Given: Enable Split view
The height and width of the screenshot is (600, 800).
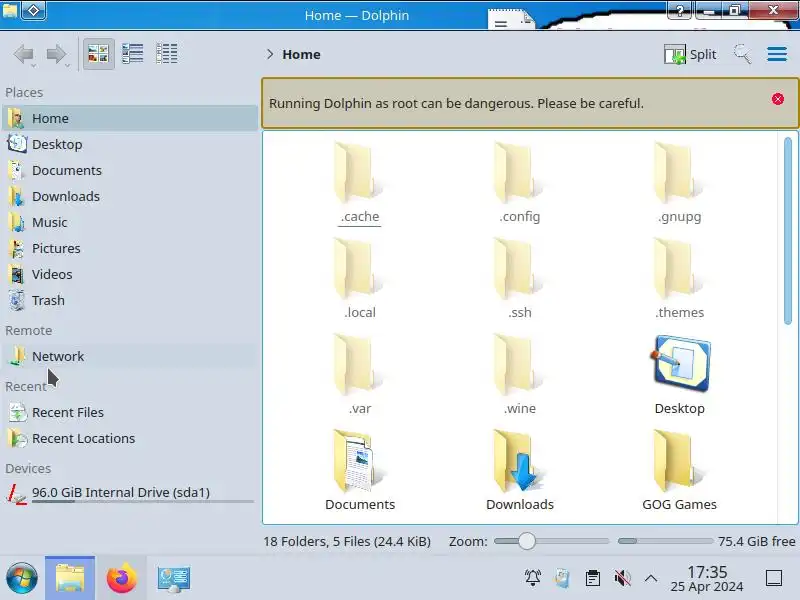Looking at the screenshot, I should pyautogui.click(x=690, y=55).
